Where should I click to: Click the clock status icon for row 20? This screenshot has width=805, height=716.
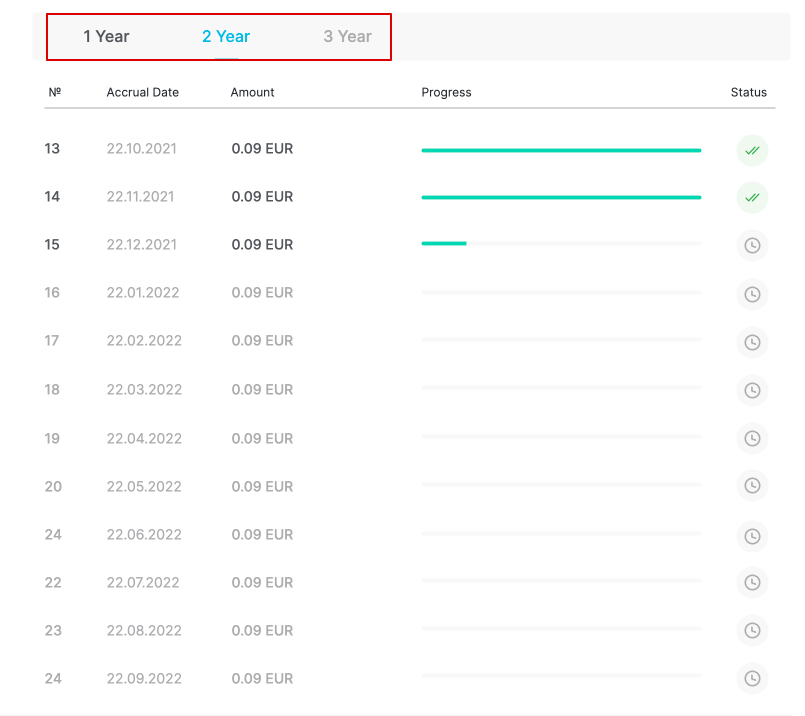(752, 486)
